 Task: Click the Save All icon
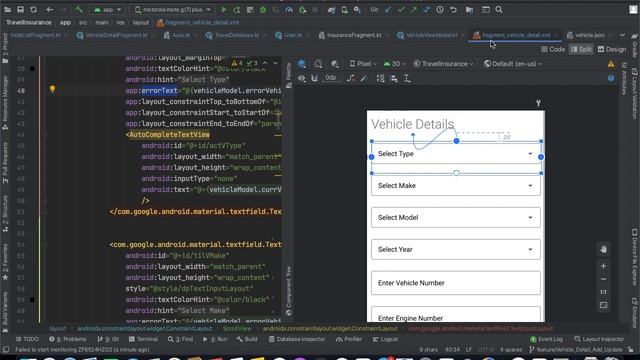click(x=20, y=9)
